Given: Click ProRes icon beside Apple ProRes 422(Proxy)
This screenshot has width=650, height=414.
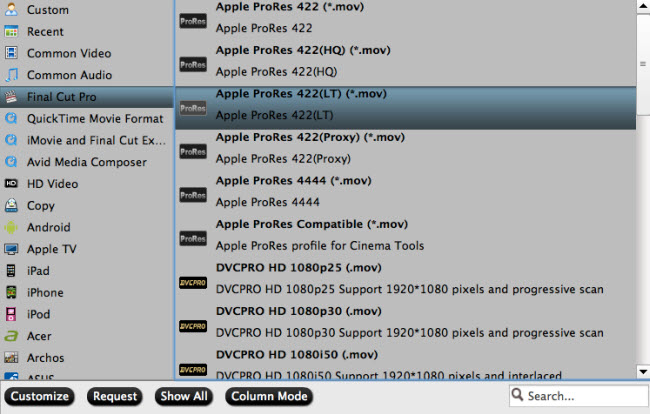Looking at the screenshot, I should 193,152.
